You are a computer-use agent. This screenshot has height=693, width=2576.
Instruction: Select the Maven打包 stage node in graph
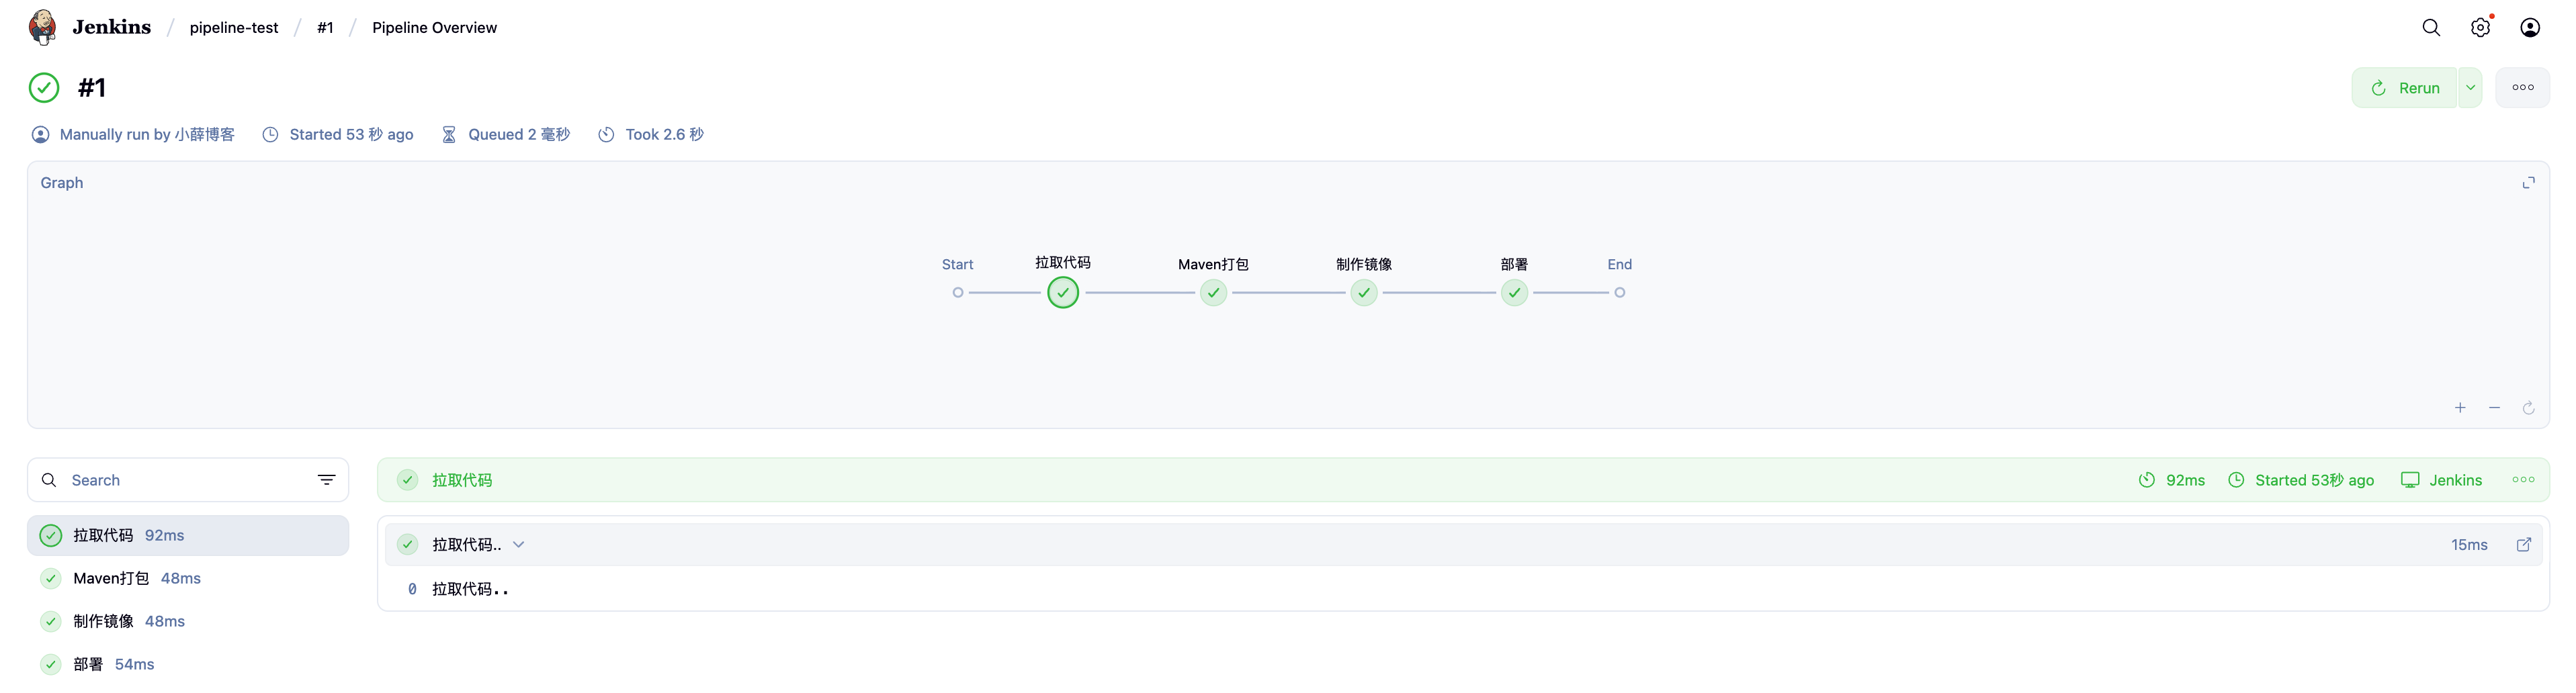1213,293
